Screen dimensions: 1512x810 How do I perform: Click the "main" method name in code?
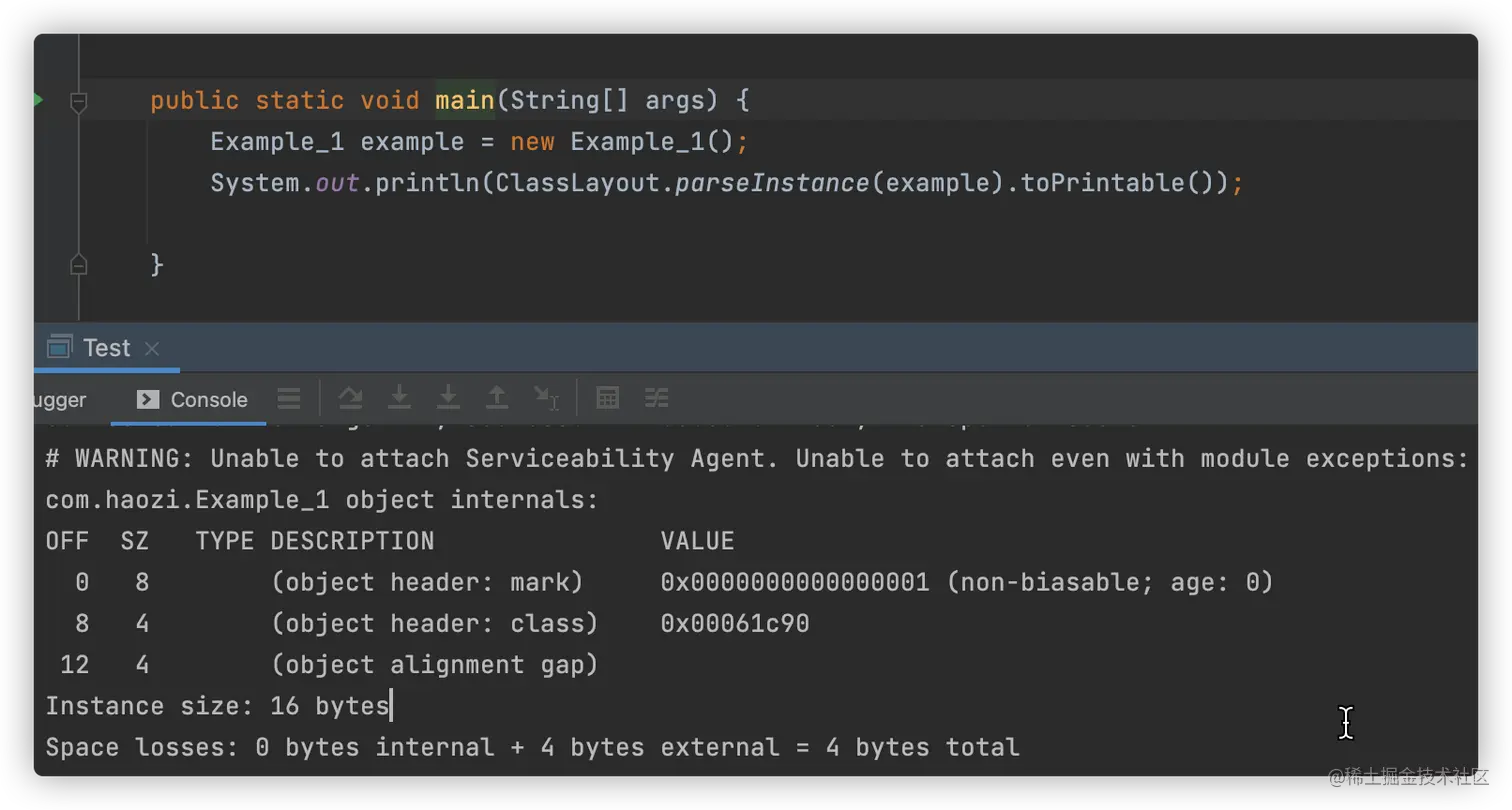click(x=465, y=101)
